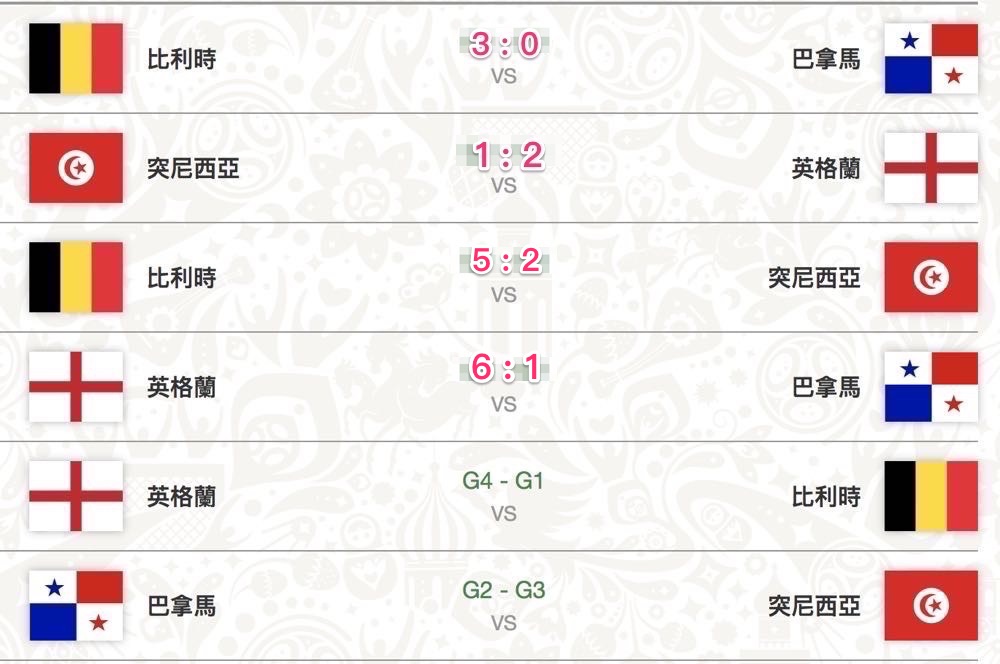Open the 比利時 team name beside the 3:0 score
Screen dimensions: 1000x664
coord(182,59)
